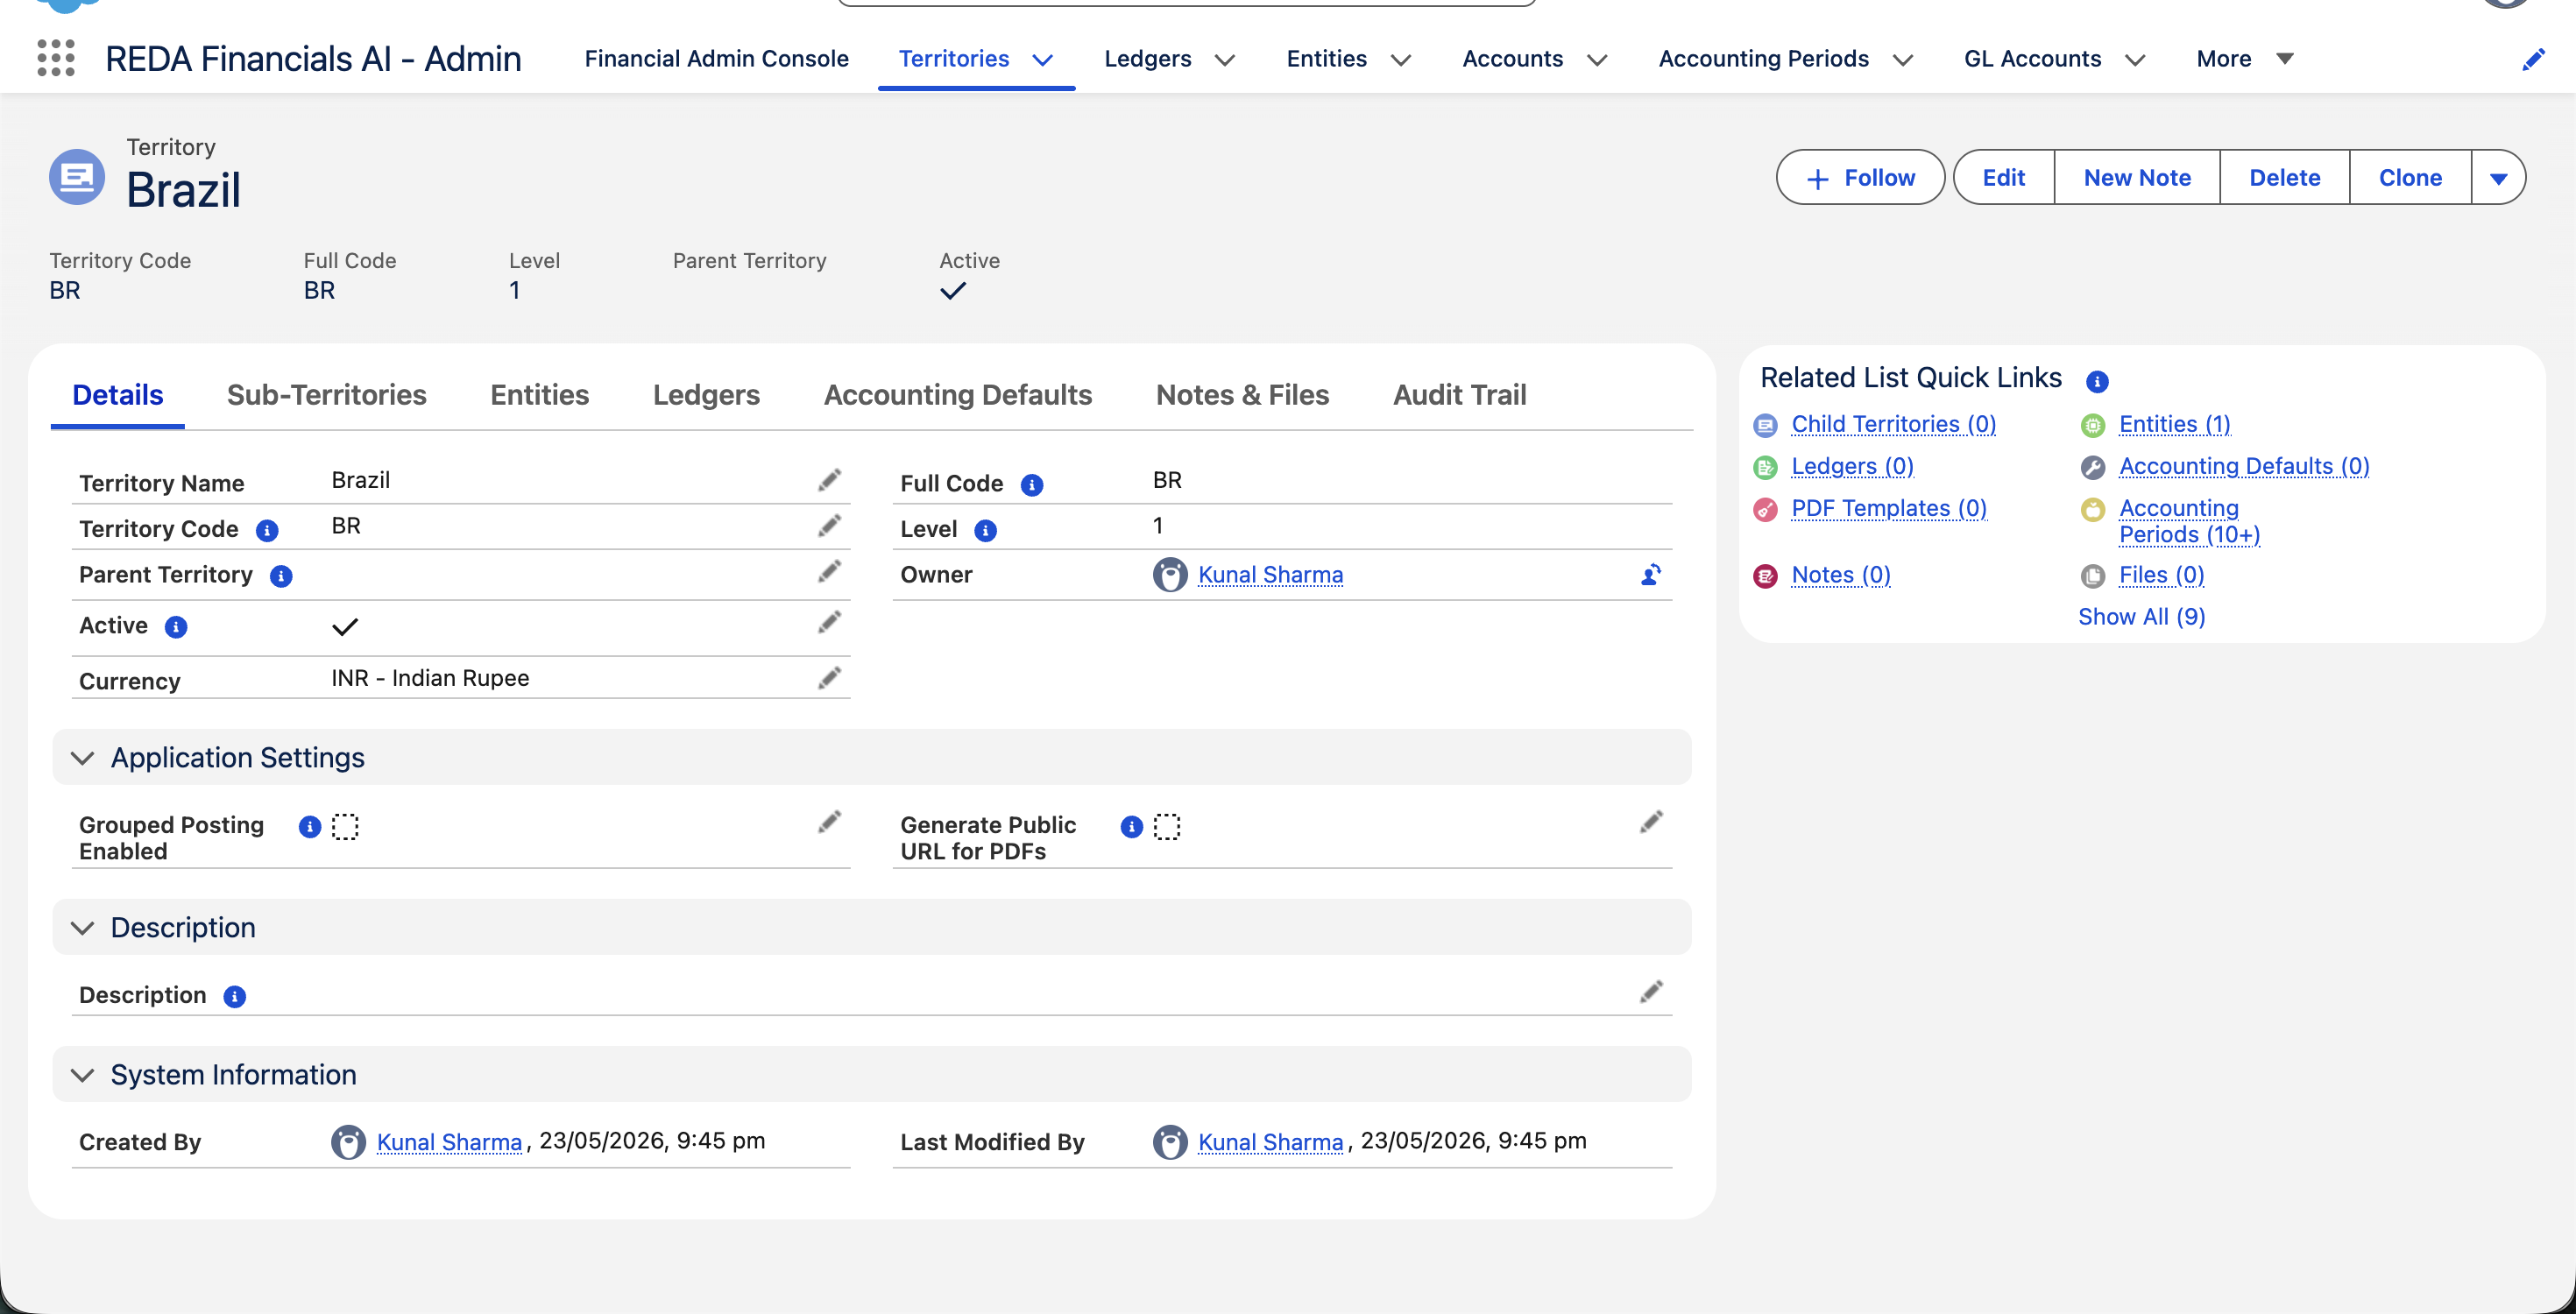Show info for Related List Quick Links

pos(2097,381)
